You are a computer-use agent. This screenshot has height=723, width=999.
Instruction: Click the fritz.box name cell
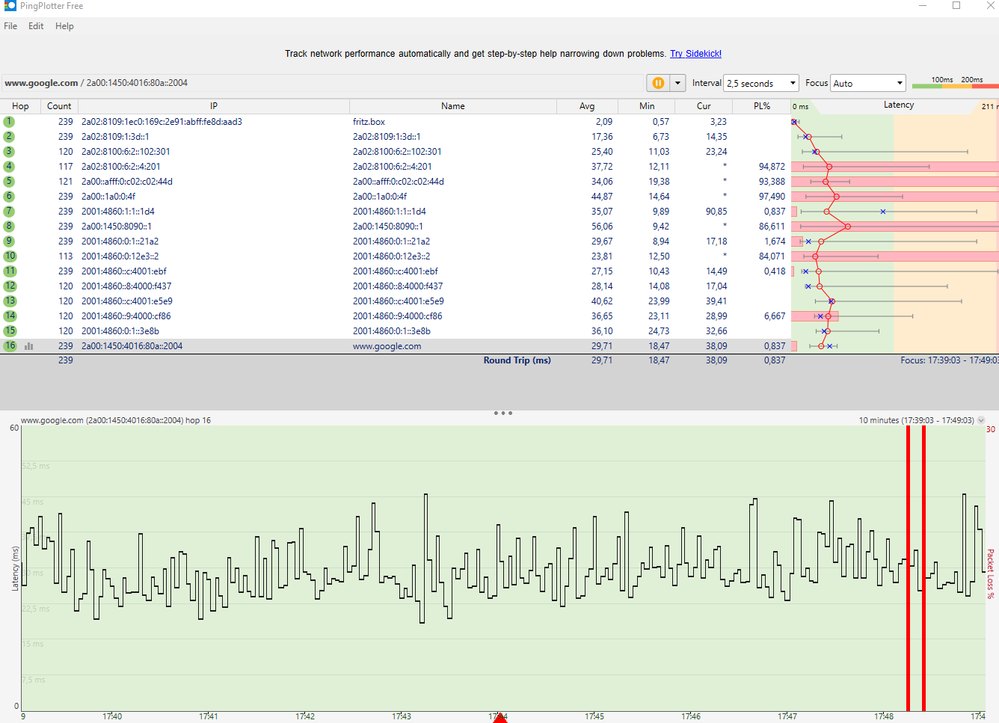[x=369, y=122]
